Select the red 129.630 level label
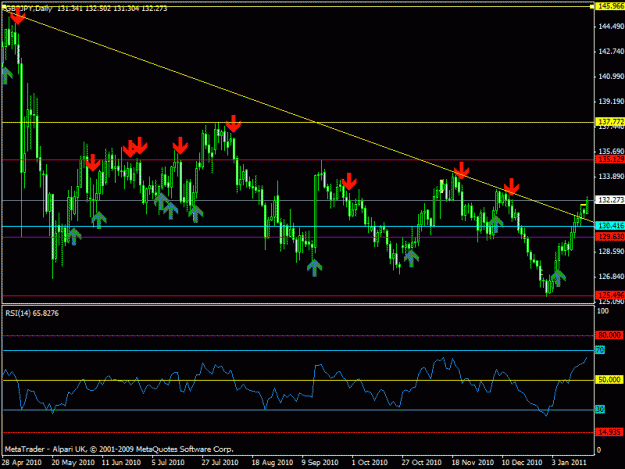 pyautogui.click(x=610, y=237)
